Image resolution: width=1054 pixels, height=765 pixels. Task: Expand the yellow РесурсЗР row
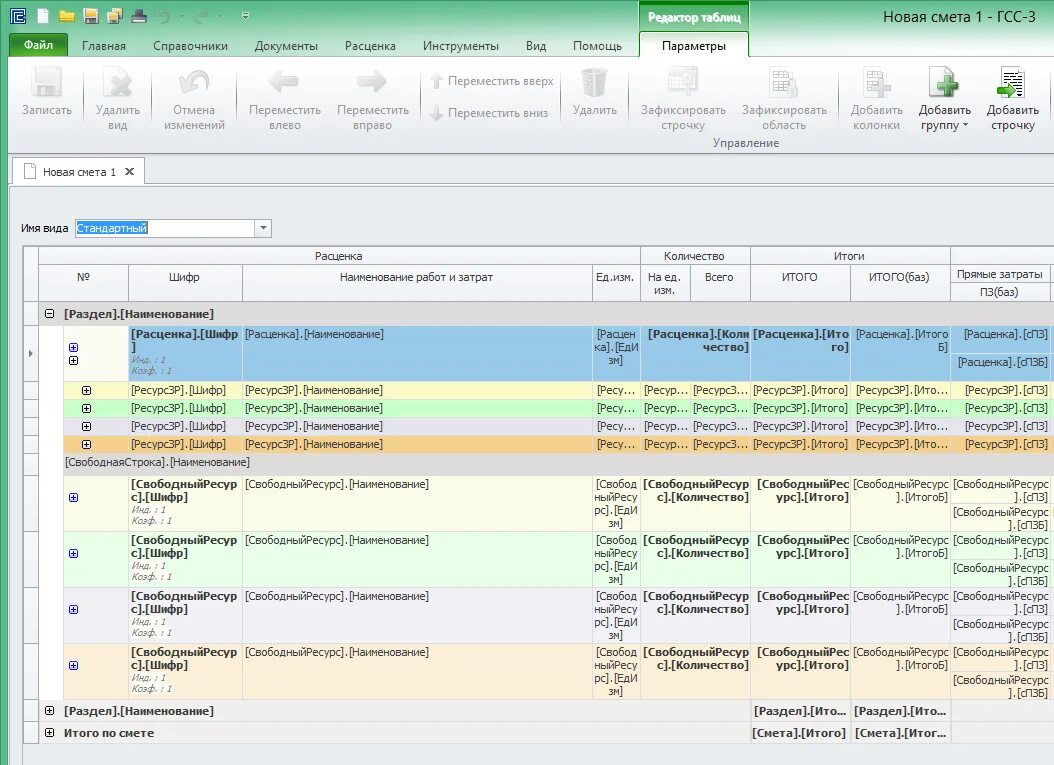click(x=86, y=390)
